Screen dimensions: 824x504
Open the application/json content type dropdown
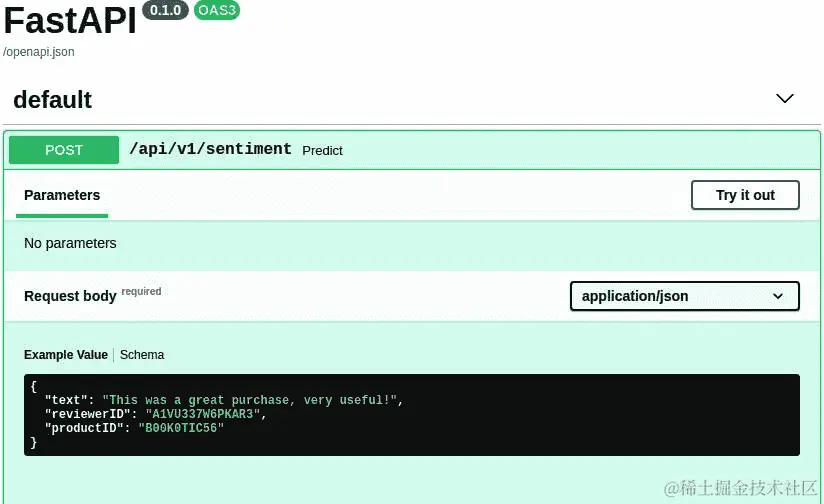tap(685, 296)
